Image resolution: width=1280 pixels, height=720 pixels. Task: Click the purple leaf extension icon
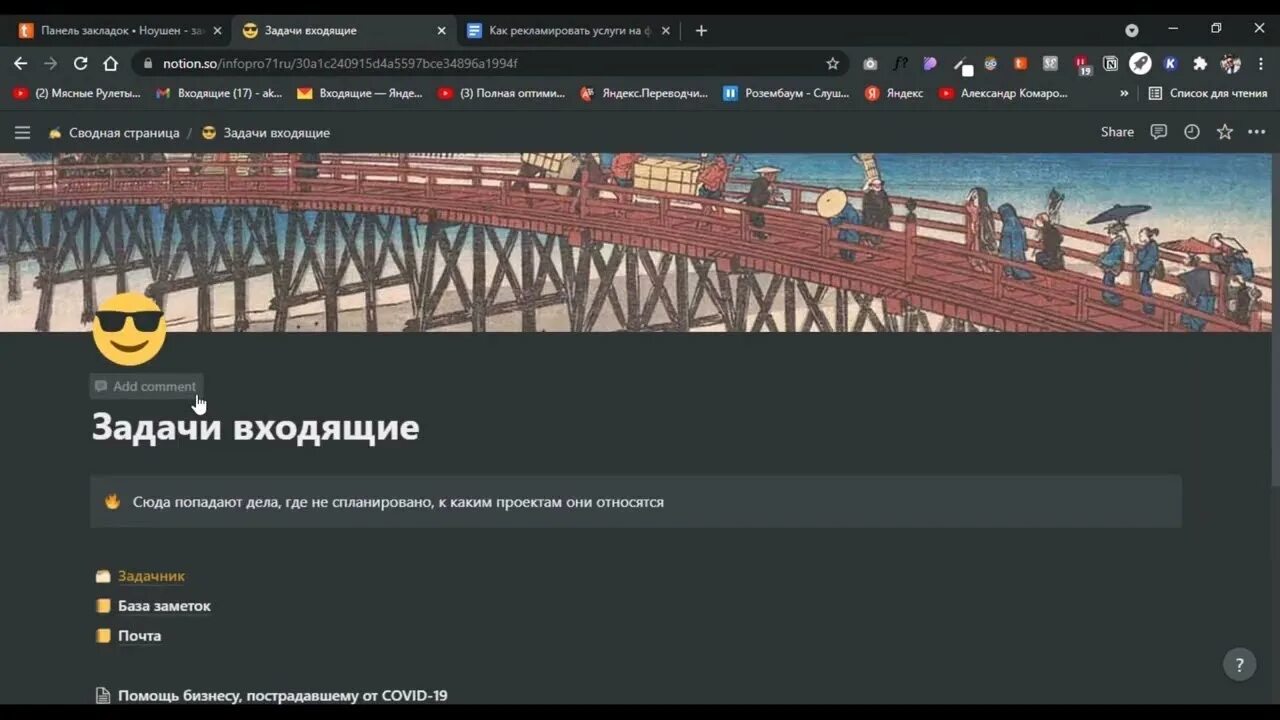(x=930, y=63)
